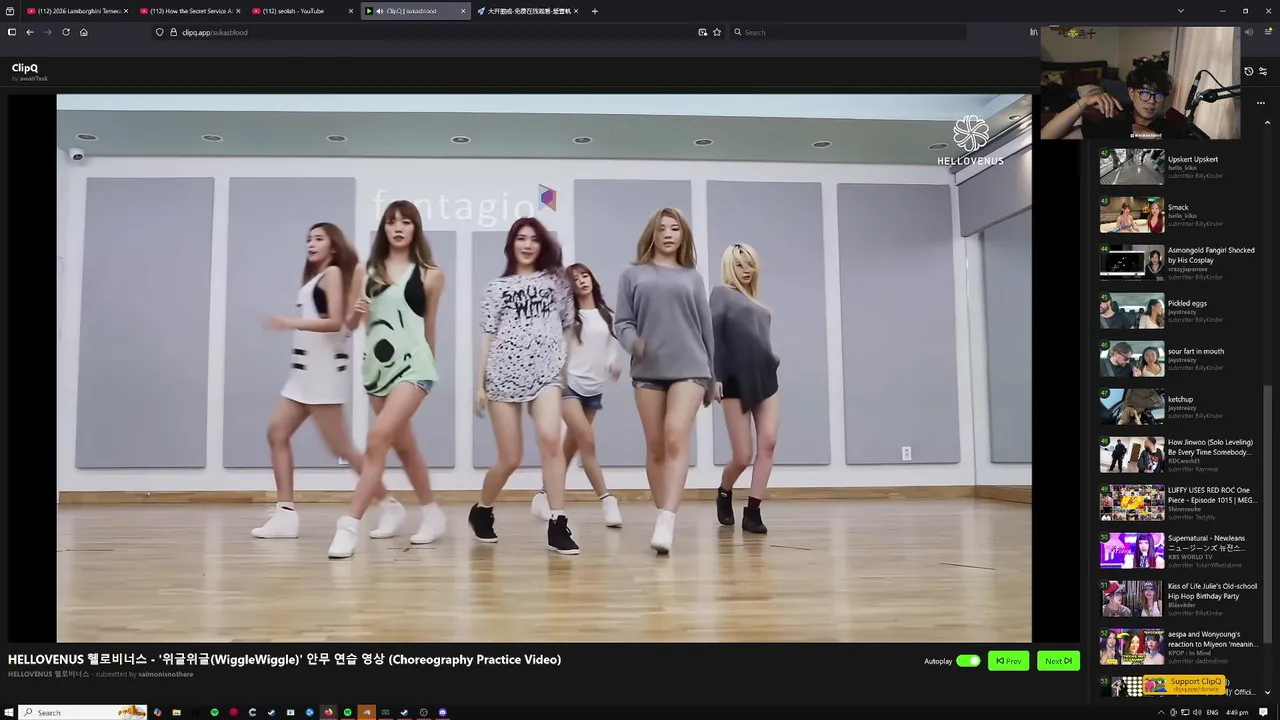1280x720 pixels.
Task: Open File Explorer from the taskbar
Action: [176, 712]
